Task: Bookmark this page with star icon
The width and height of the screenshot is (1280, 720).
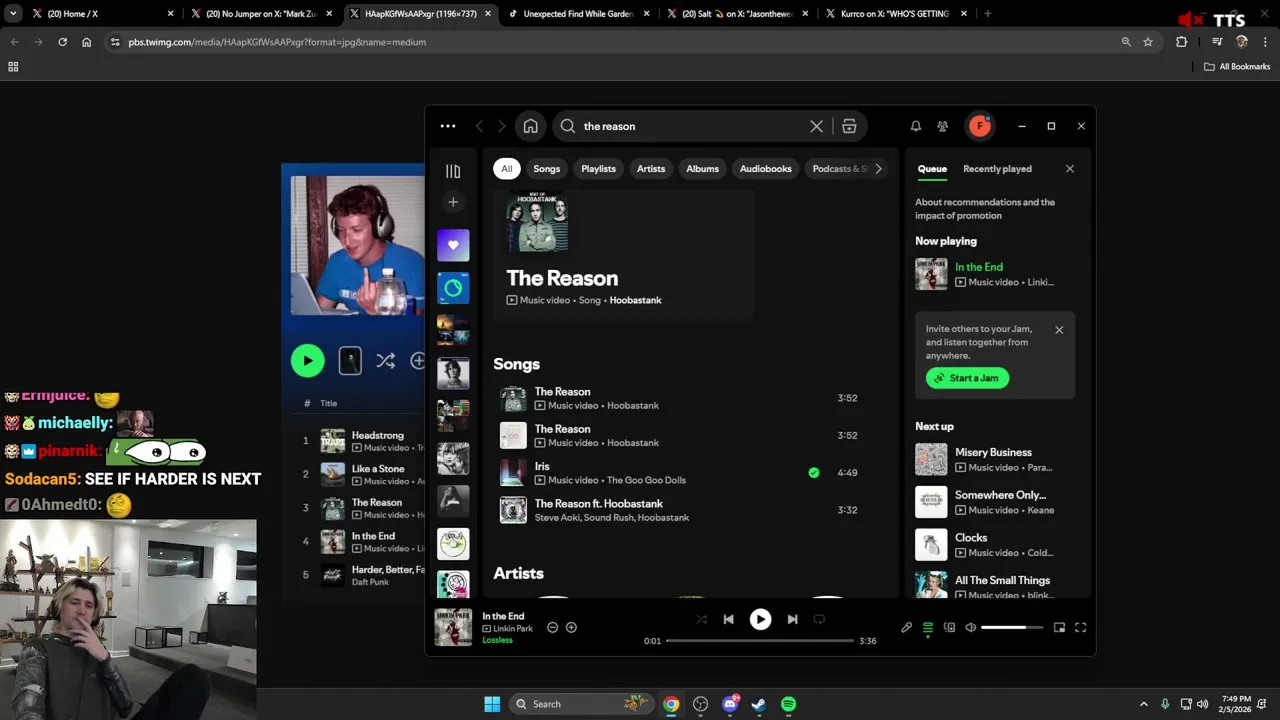Action: coord(1148,42)
